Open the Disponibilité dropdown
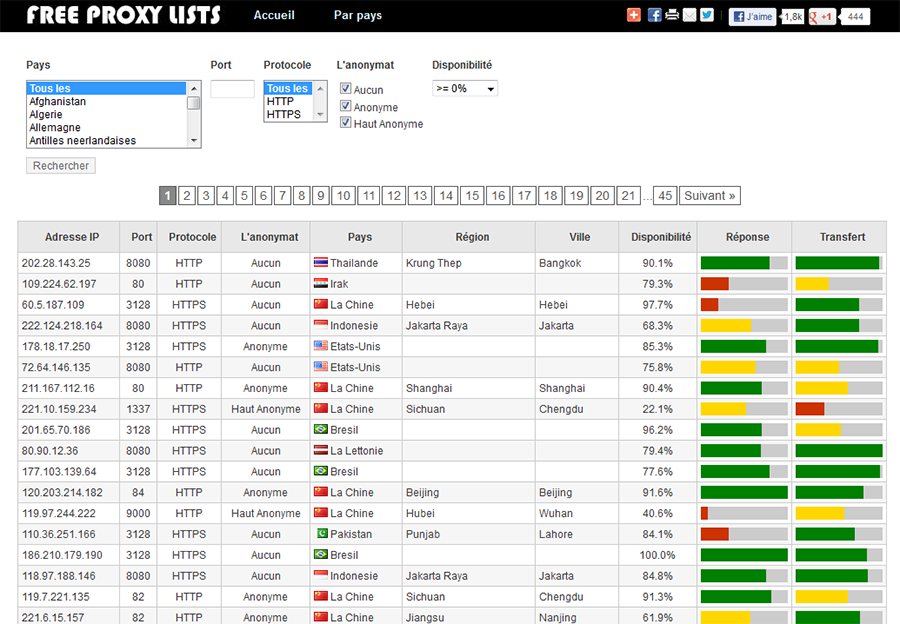Image resolution: width=900 pixels, height=624 pixels. point(465,88)
